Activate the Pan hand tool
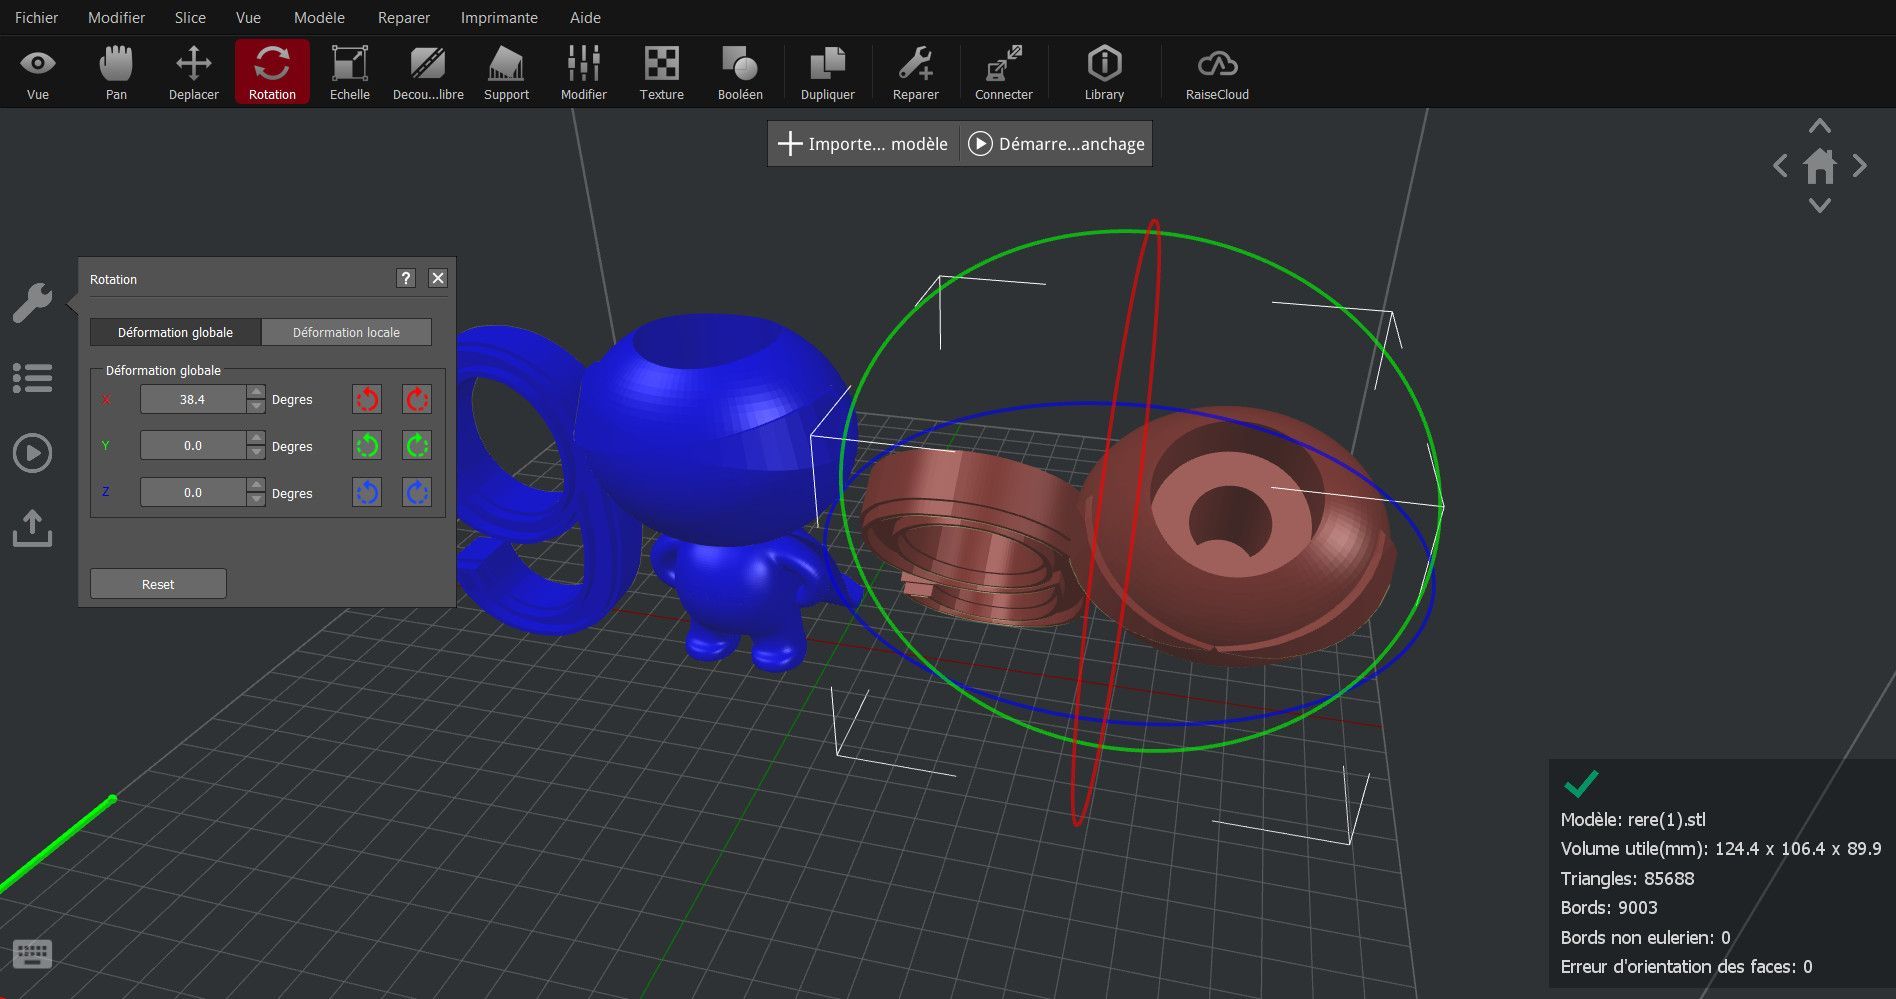The width and height of the screenshot is (1896, 999). point(116,72)
